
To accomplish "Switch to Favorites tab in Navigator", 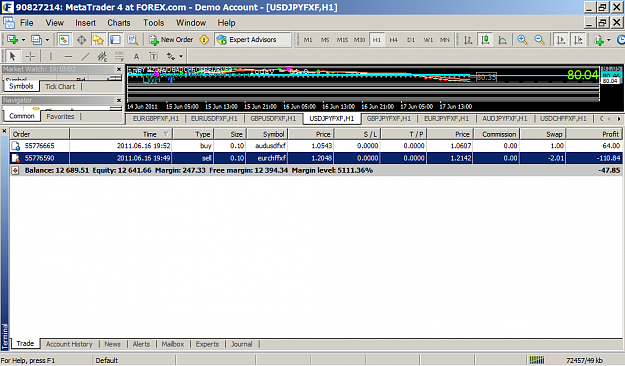I will pos(60,116).
